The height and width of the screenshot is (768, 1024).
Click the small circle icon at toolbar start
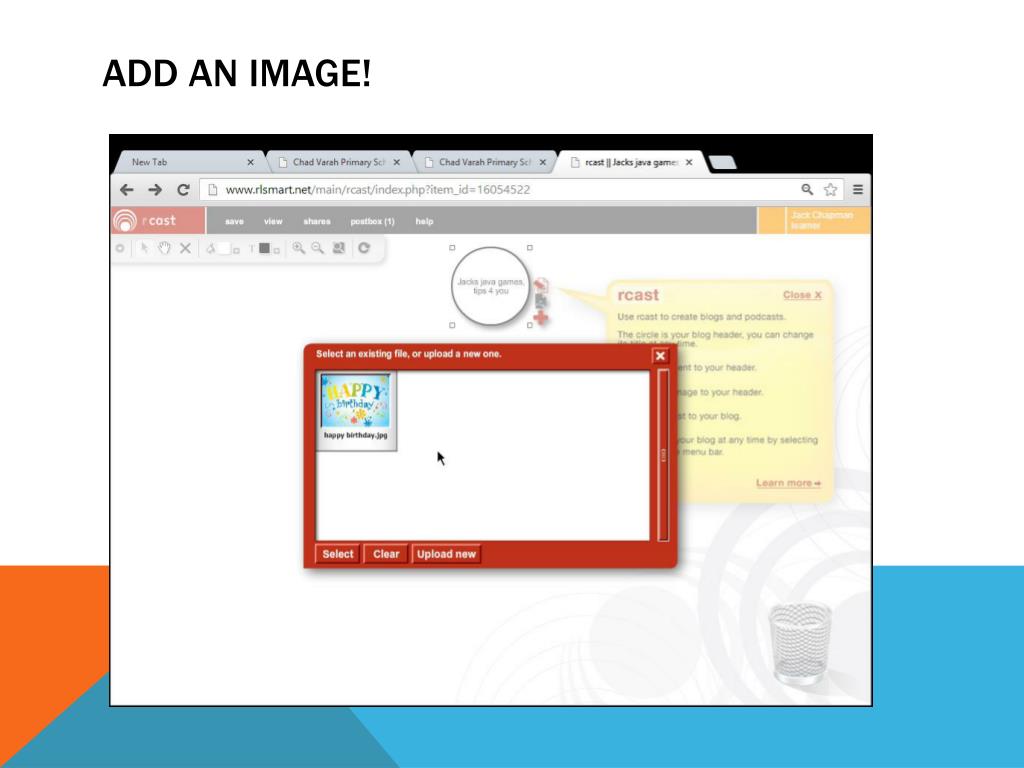coord(120,248)
